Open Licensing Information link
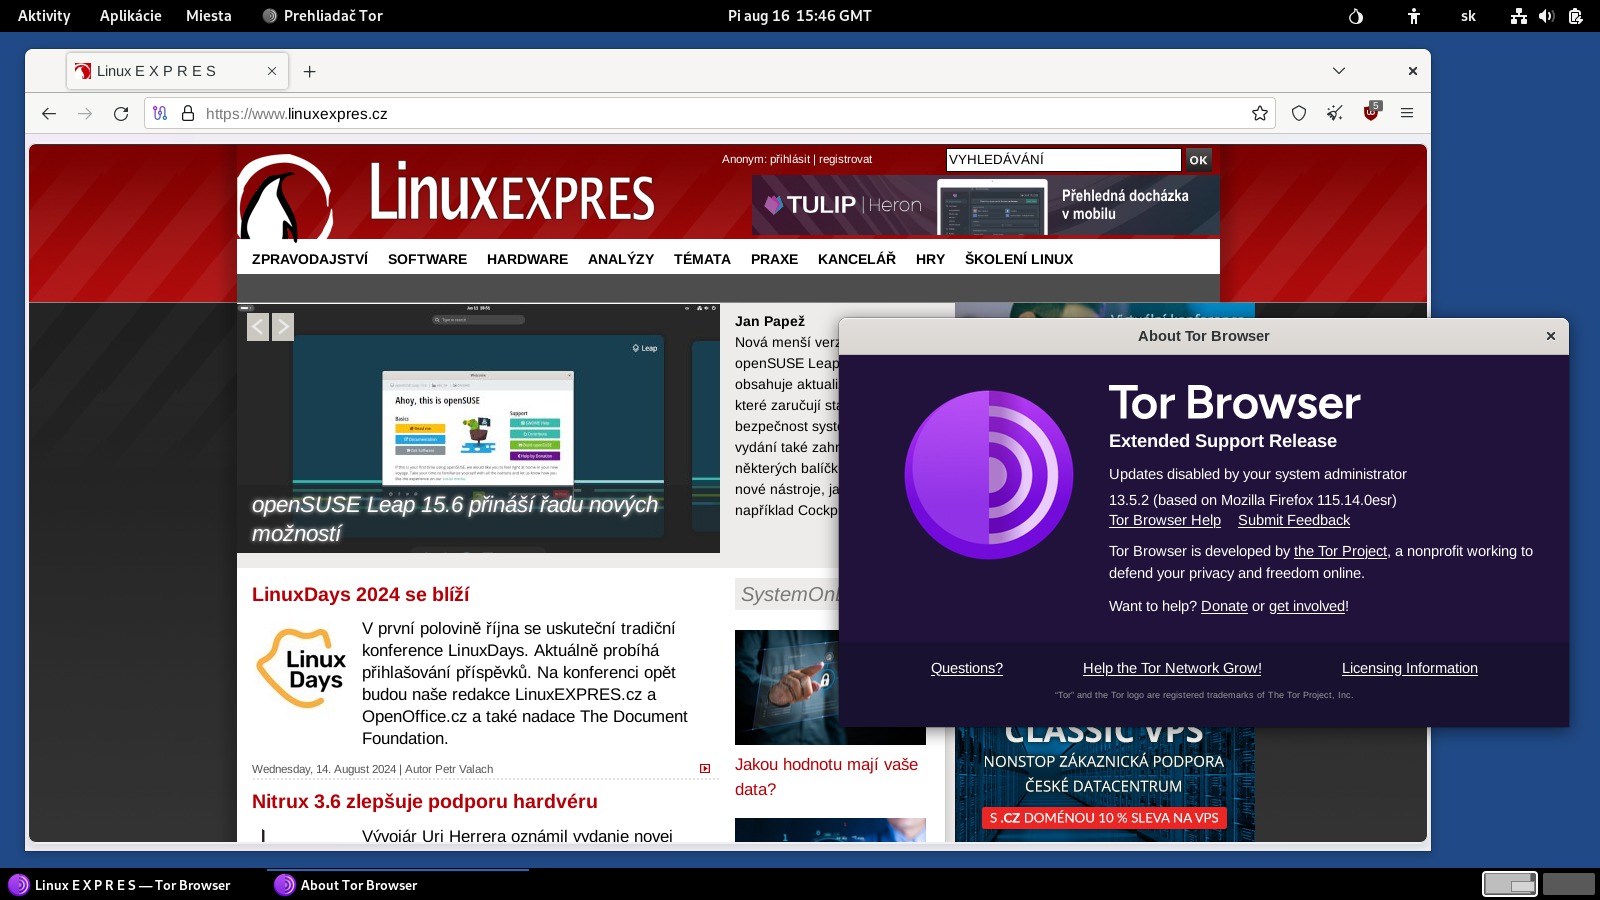 [1410, 668]
